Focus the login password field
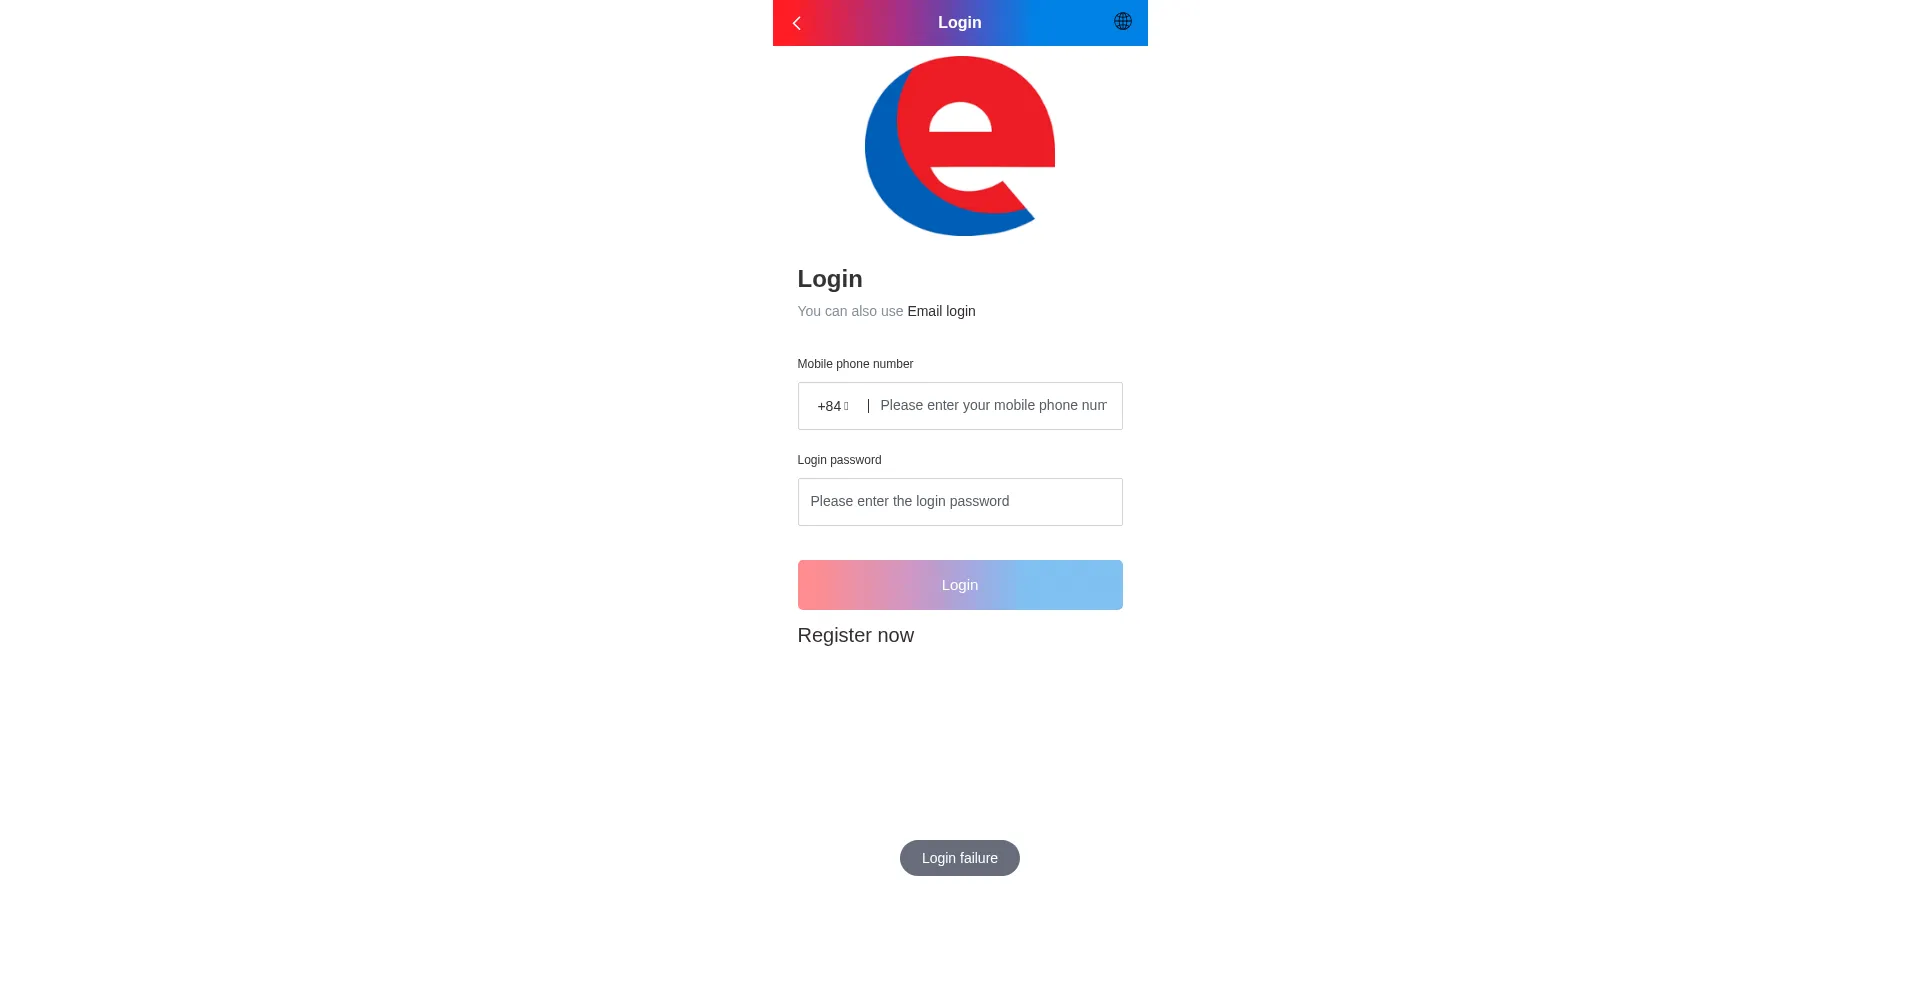Screen dimensions: 1920x993 (x=960, y=502)
